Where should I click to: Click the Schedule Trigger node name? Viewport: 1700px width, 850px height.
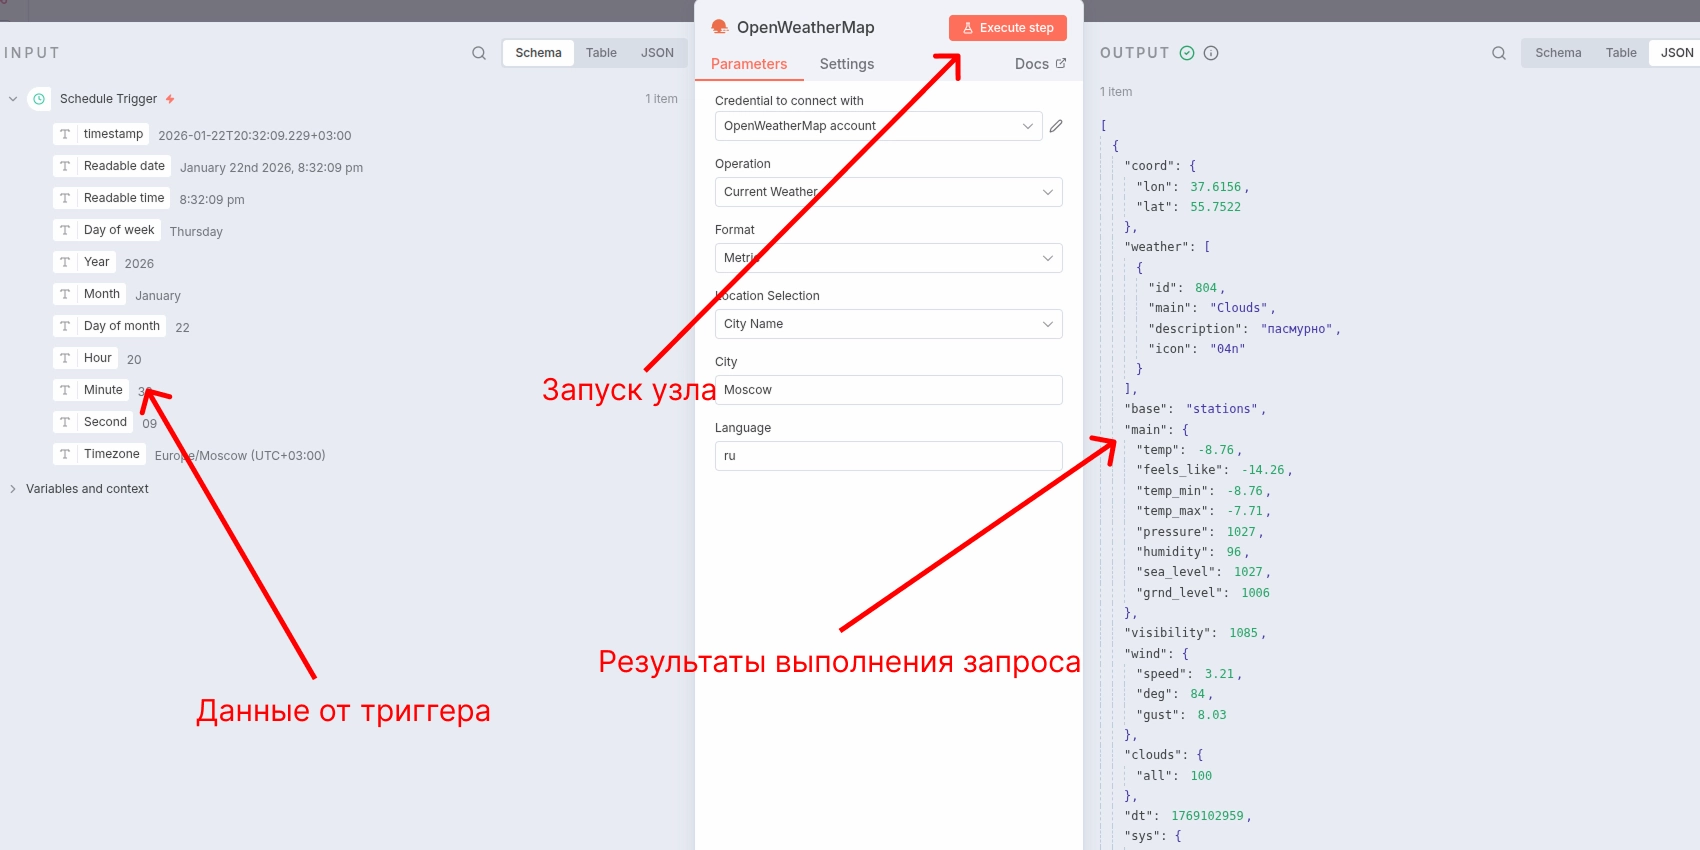coord(108,99)
